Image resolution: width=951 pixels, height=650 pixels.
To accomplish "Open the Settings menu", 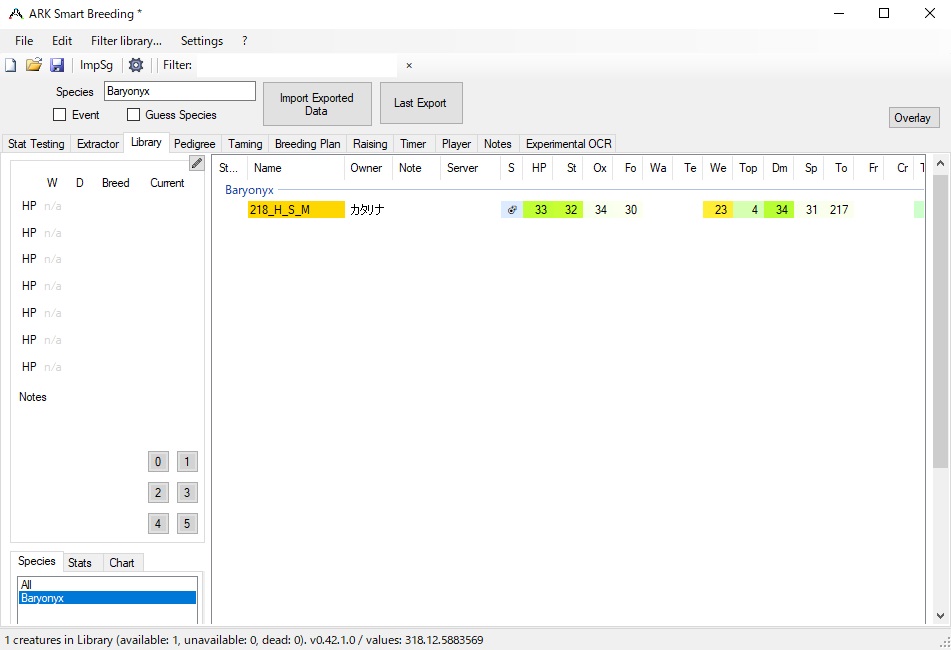I will [202, 41].
